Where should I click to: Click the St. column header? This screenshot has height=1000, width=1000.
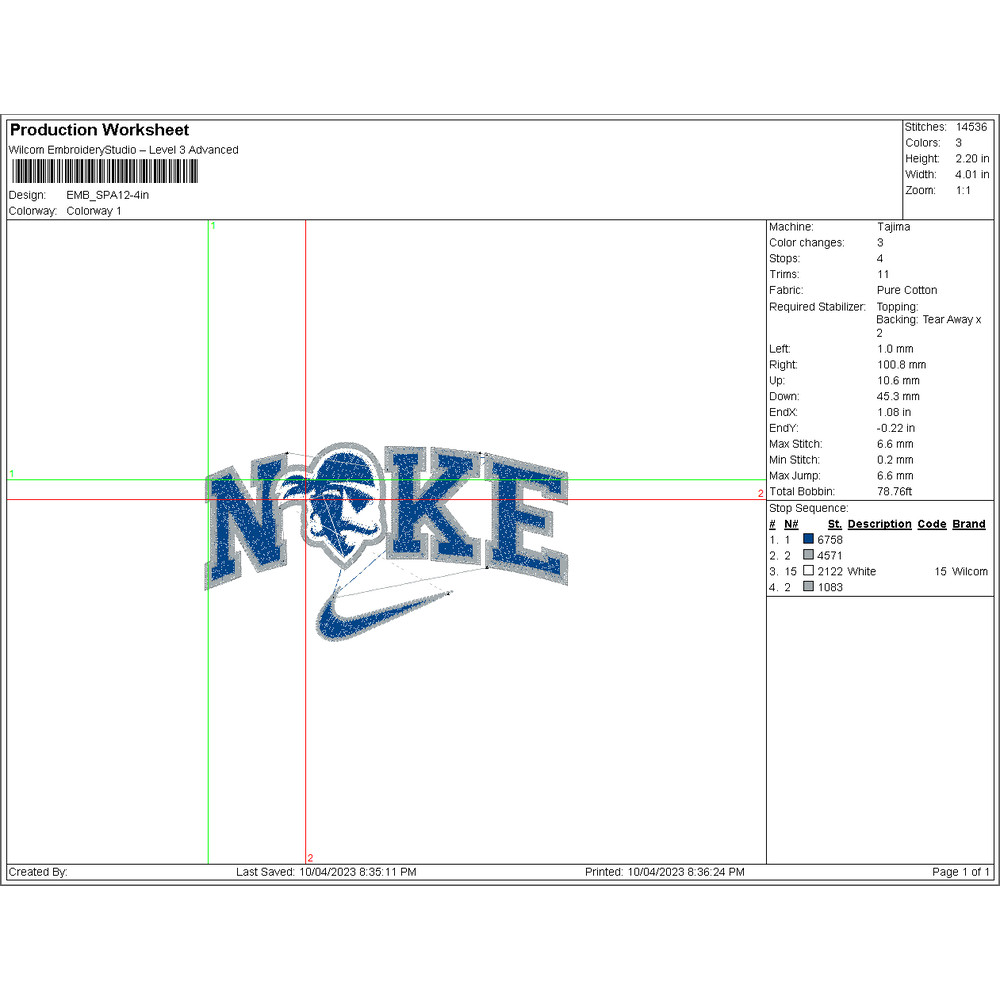(834, 524)
